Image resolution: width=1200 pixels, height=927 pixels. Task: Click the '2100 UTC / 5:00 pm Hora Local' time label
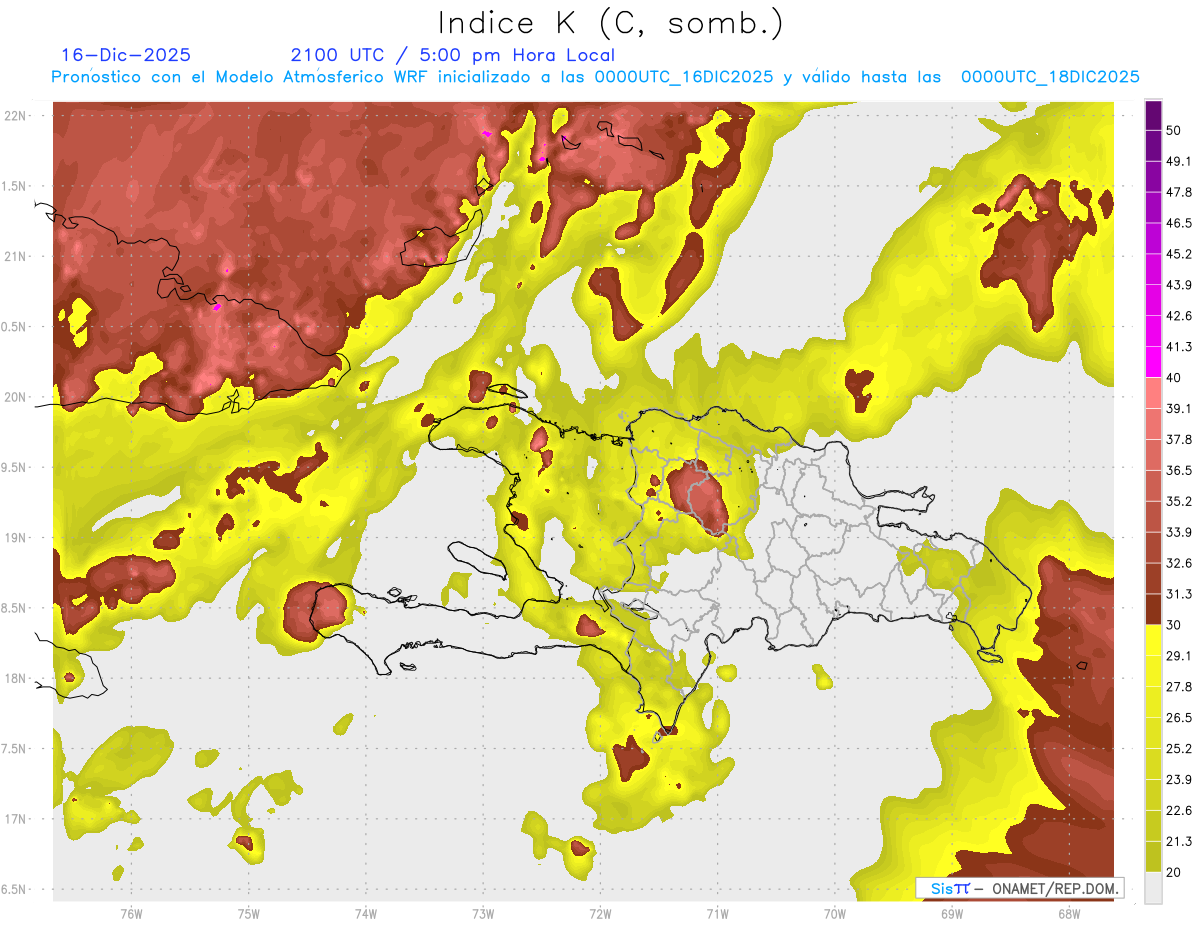[453, 55]
